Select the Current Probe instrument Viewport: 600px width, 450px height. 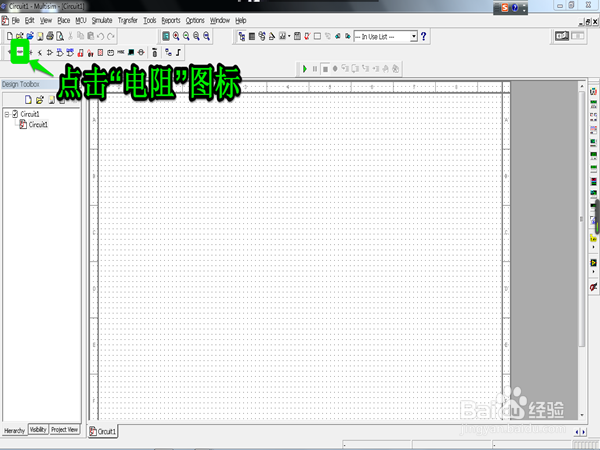click(x=593, y=286)
